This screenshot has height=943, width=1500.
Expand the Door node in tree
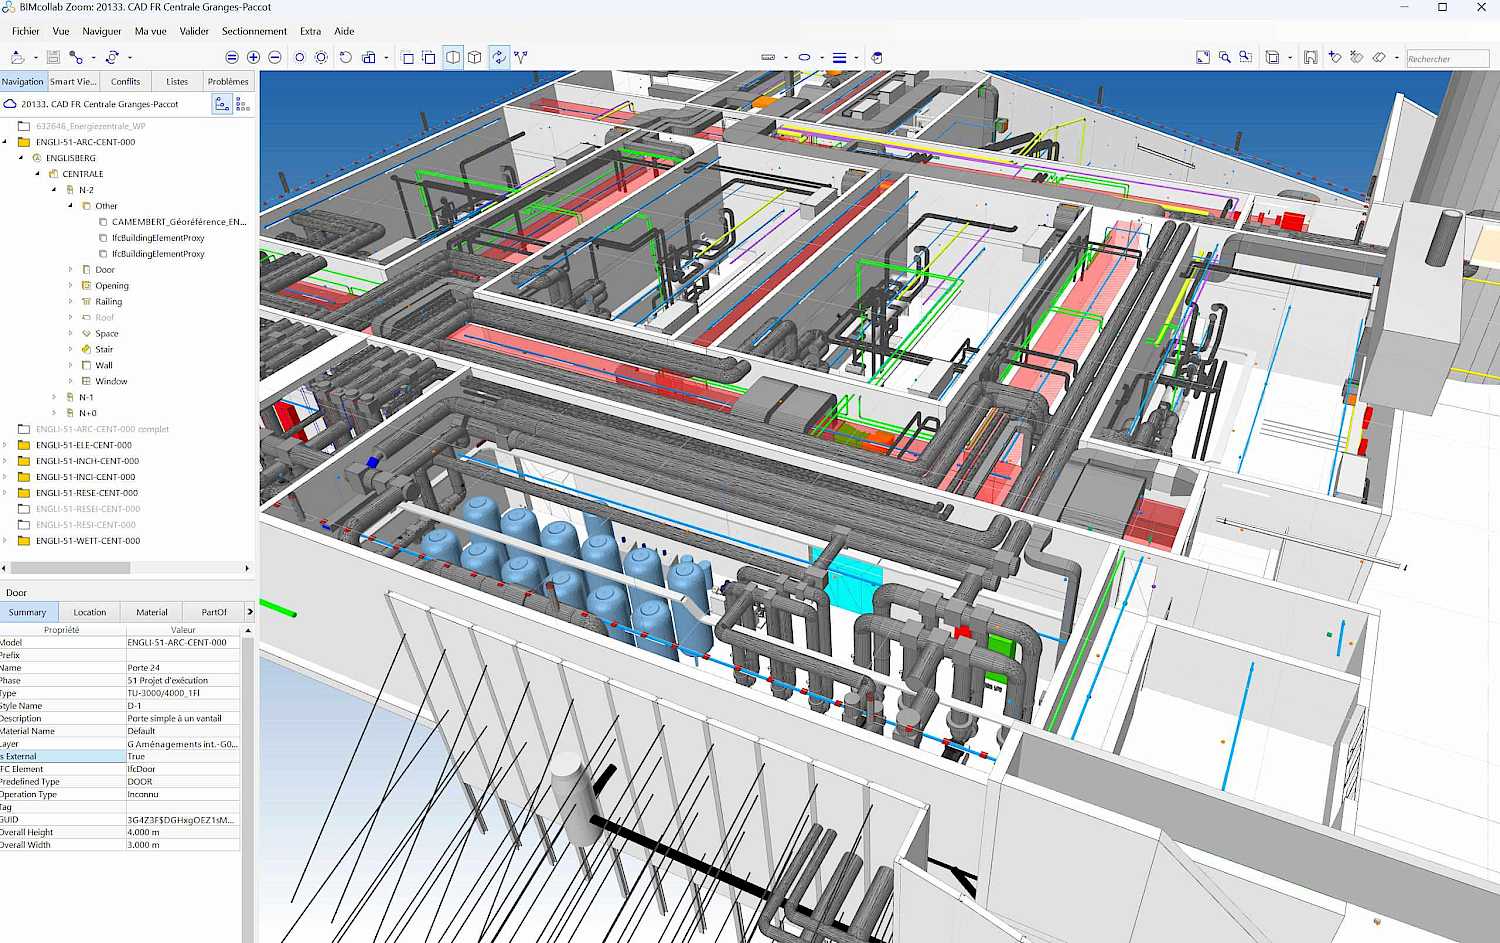click(70, 270)
